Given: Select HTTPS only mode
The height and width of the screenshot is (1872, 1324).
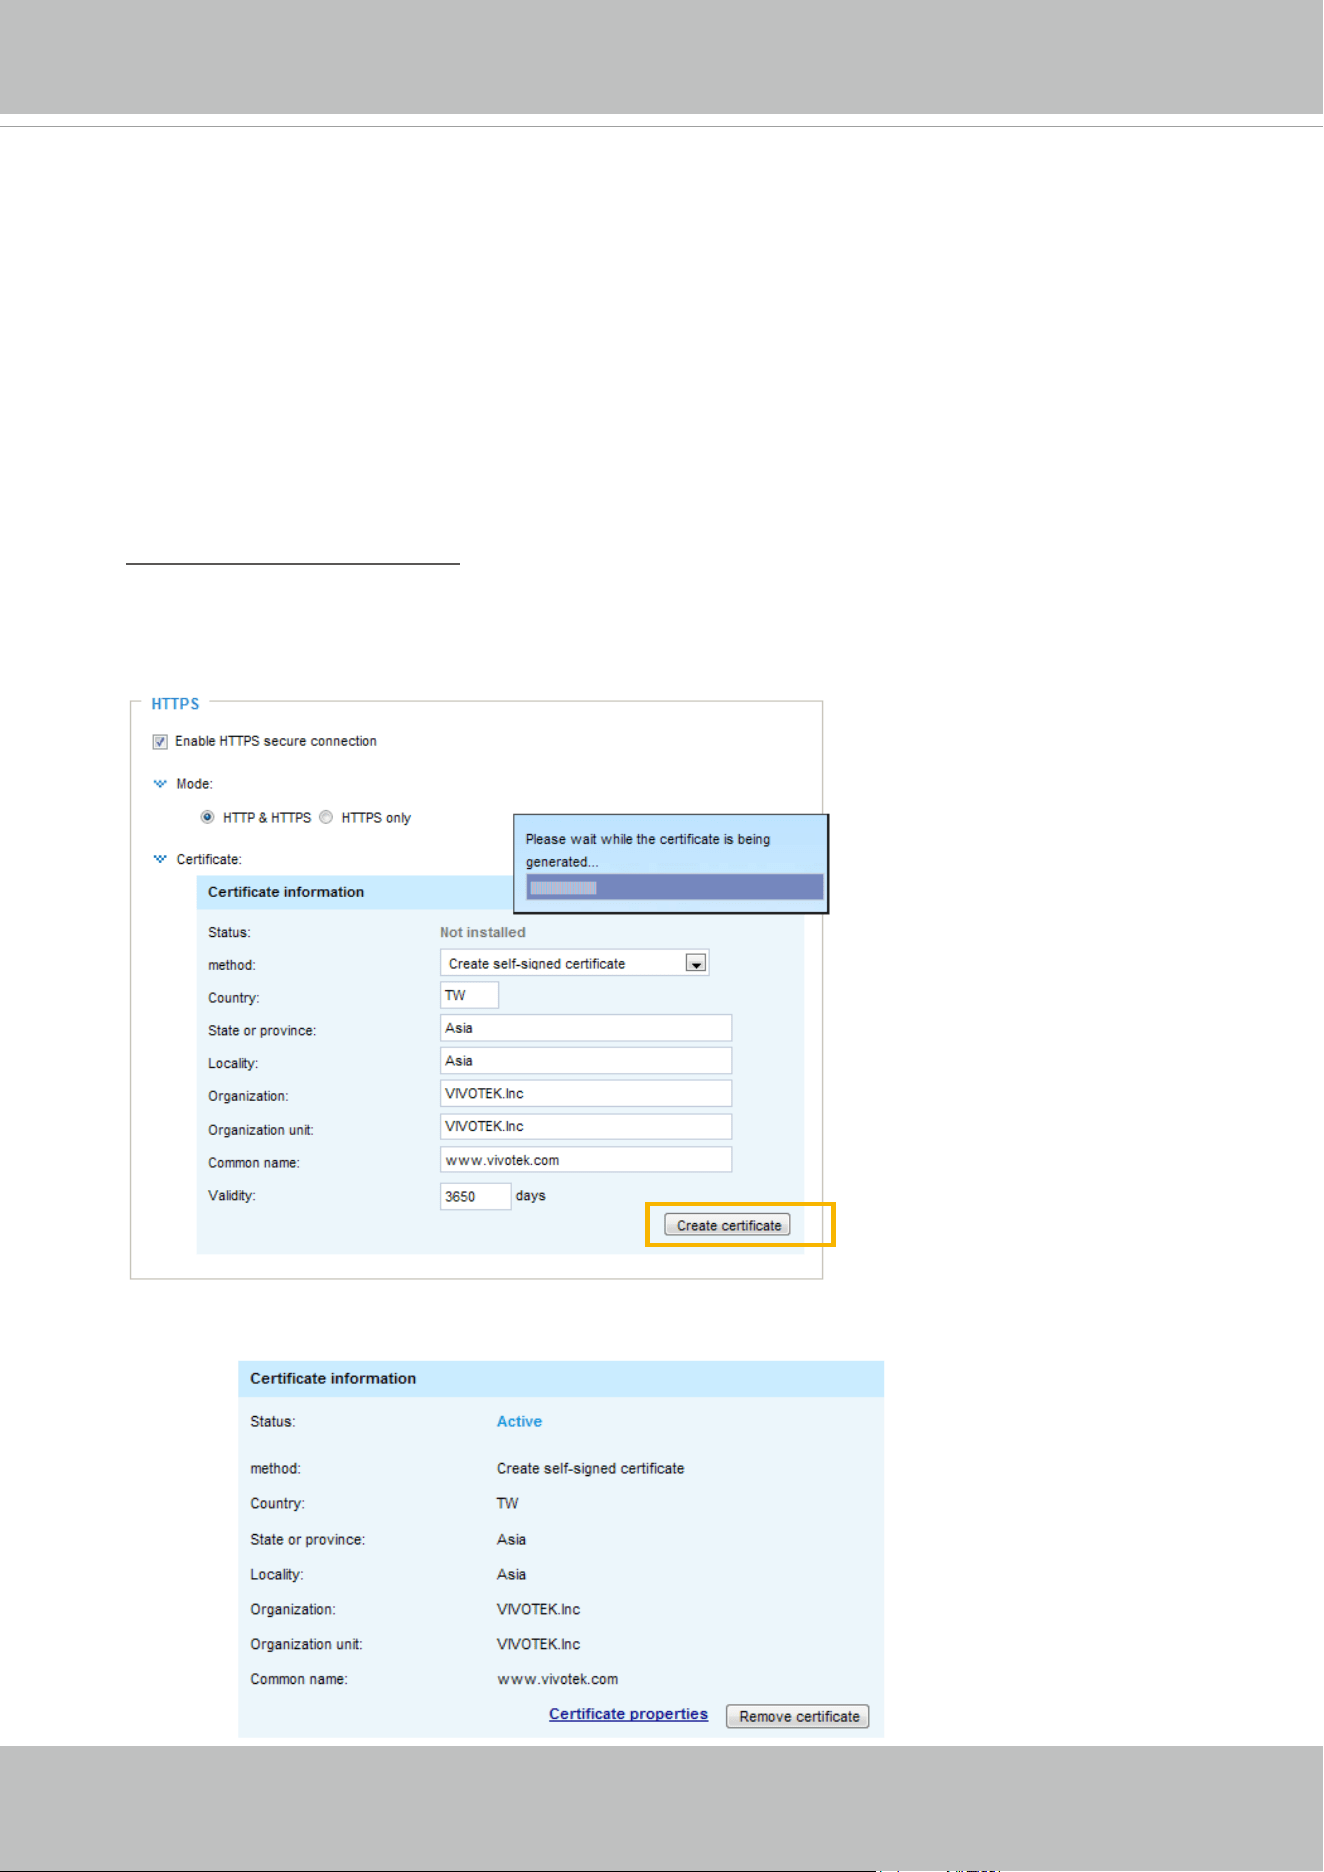Looking at the screenshot, I should click(326, 817).
